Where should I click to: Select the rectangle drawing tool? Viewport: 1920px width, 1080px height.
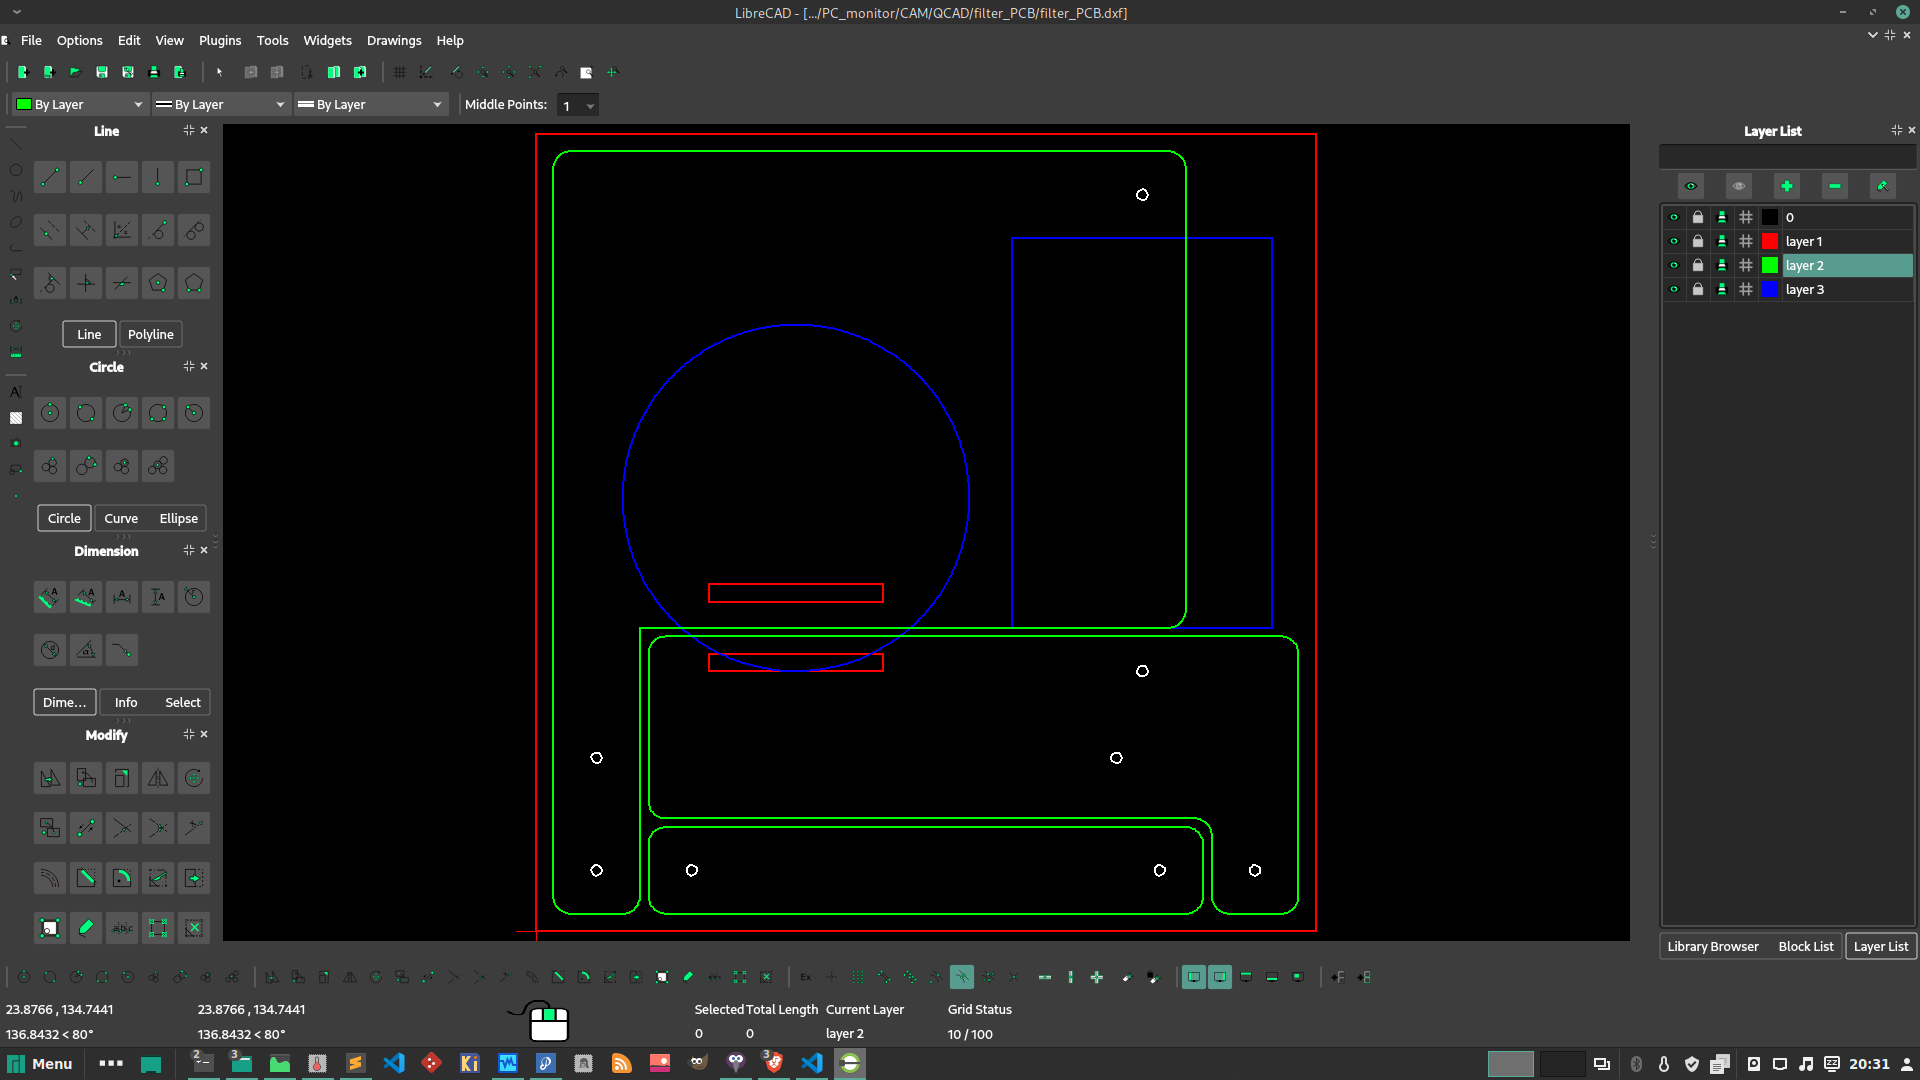pos(194,178)
